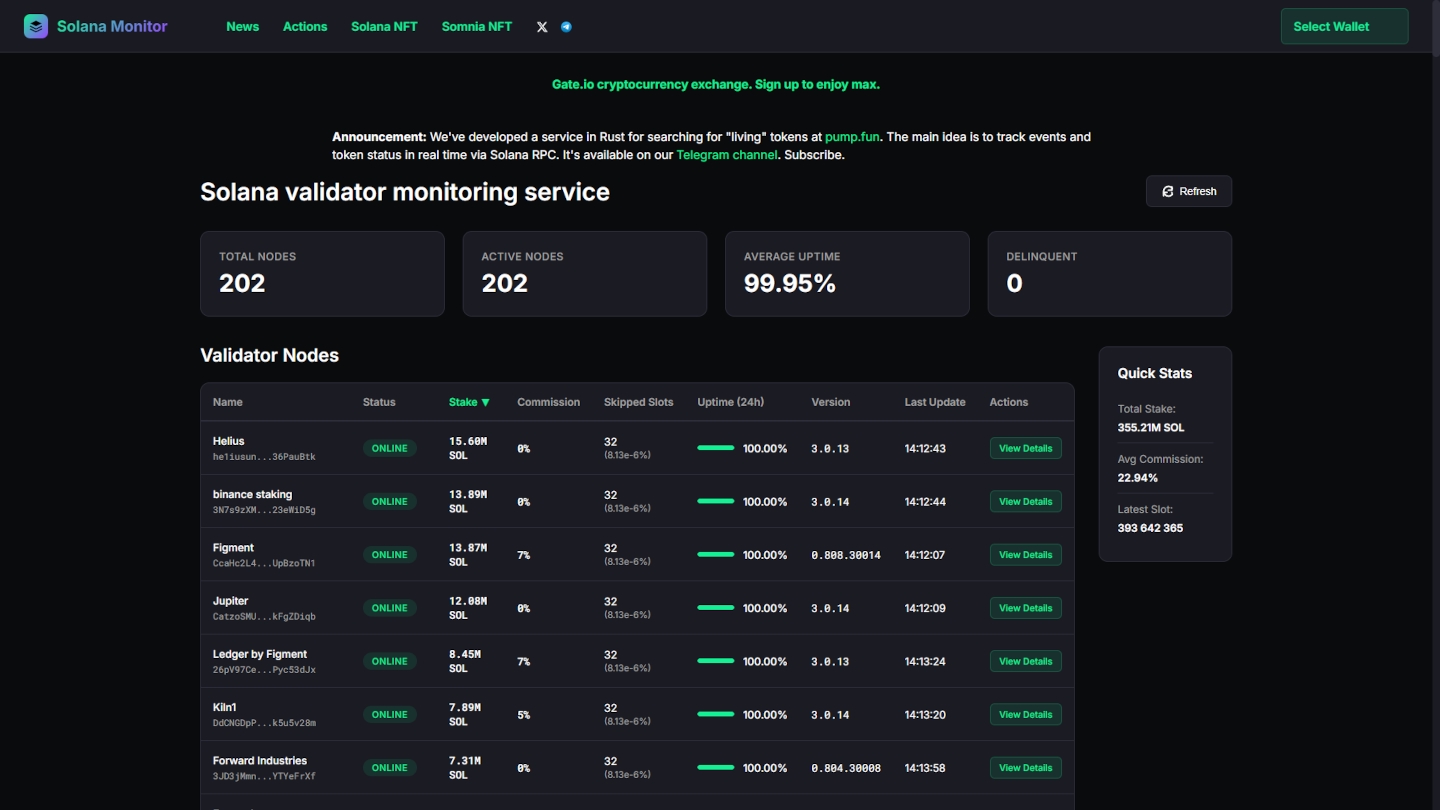Open the Telegram channel link
Image resolution: width=1440 pixels, height=810 pixels.
[x=727, y=155]
